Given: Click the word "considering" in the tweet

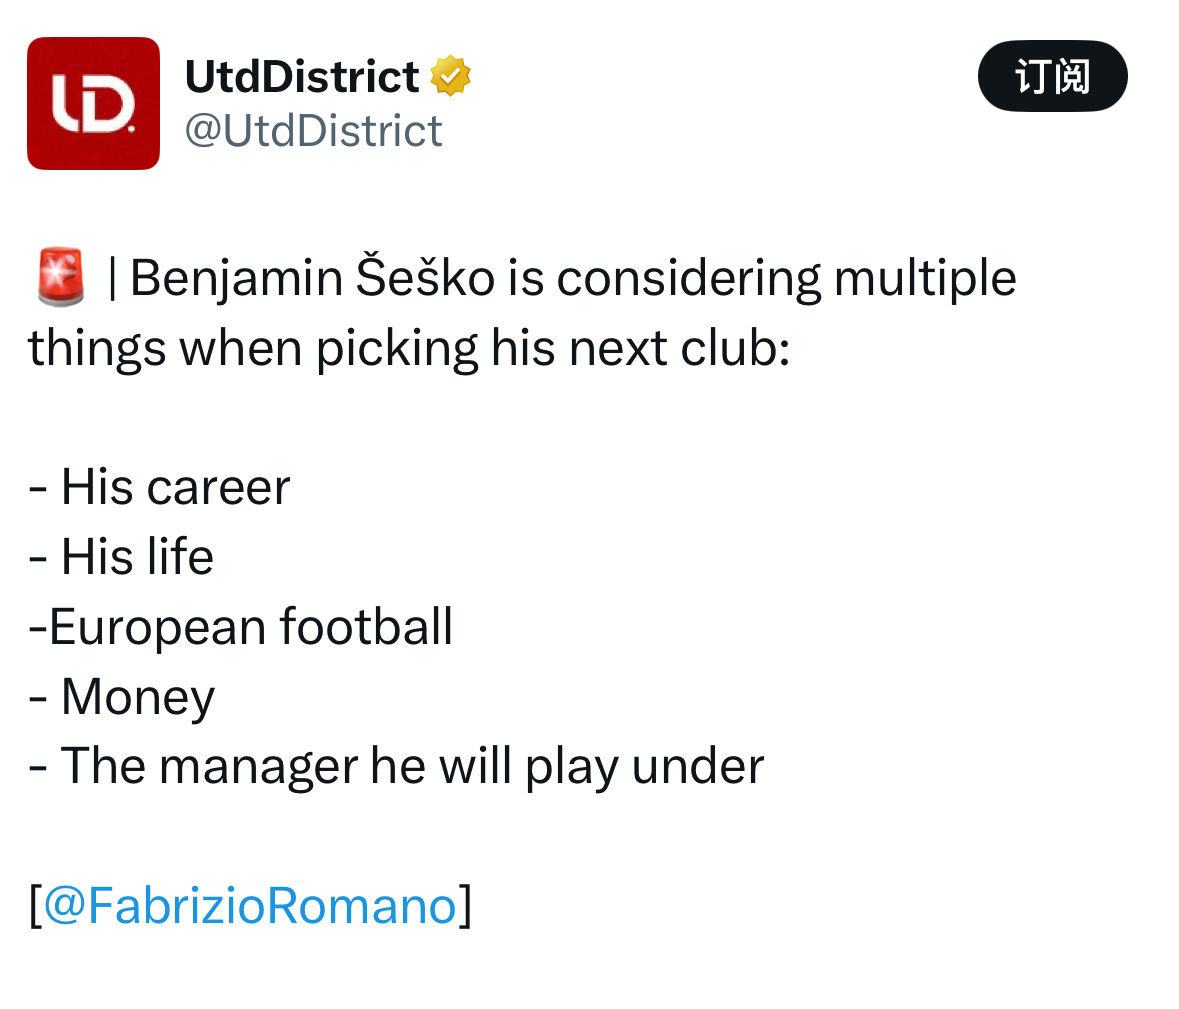Looking at the screenshot, I should (689, 279).
